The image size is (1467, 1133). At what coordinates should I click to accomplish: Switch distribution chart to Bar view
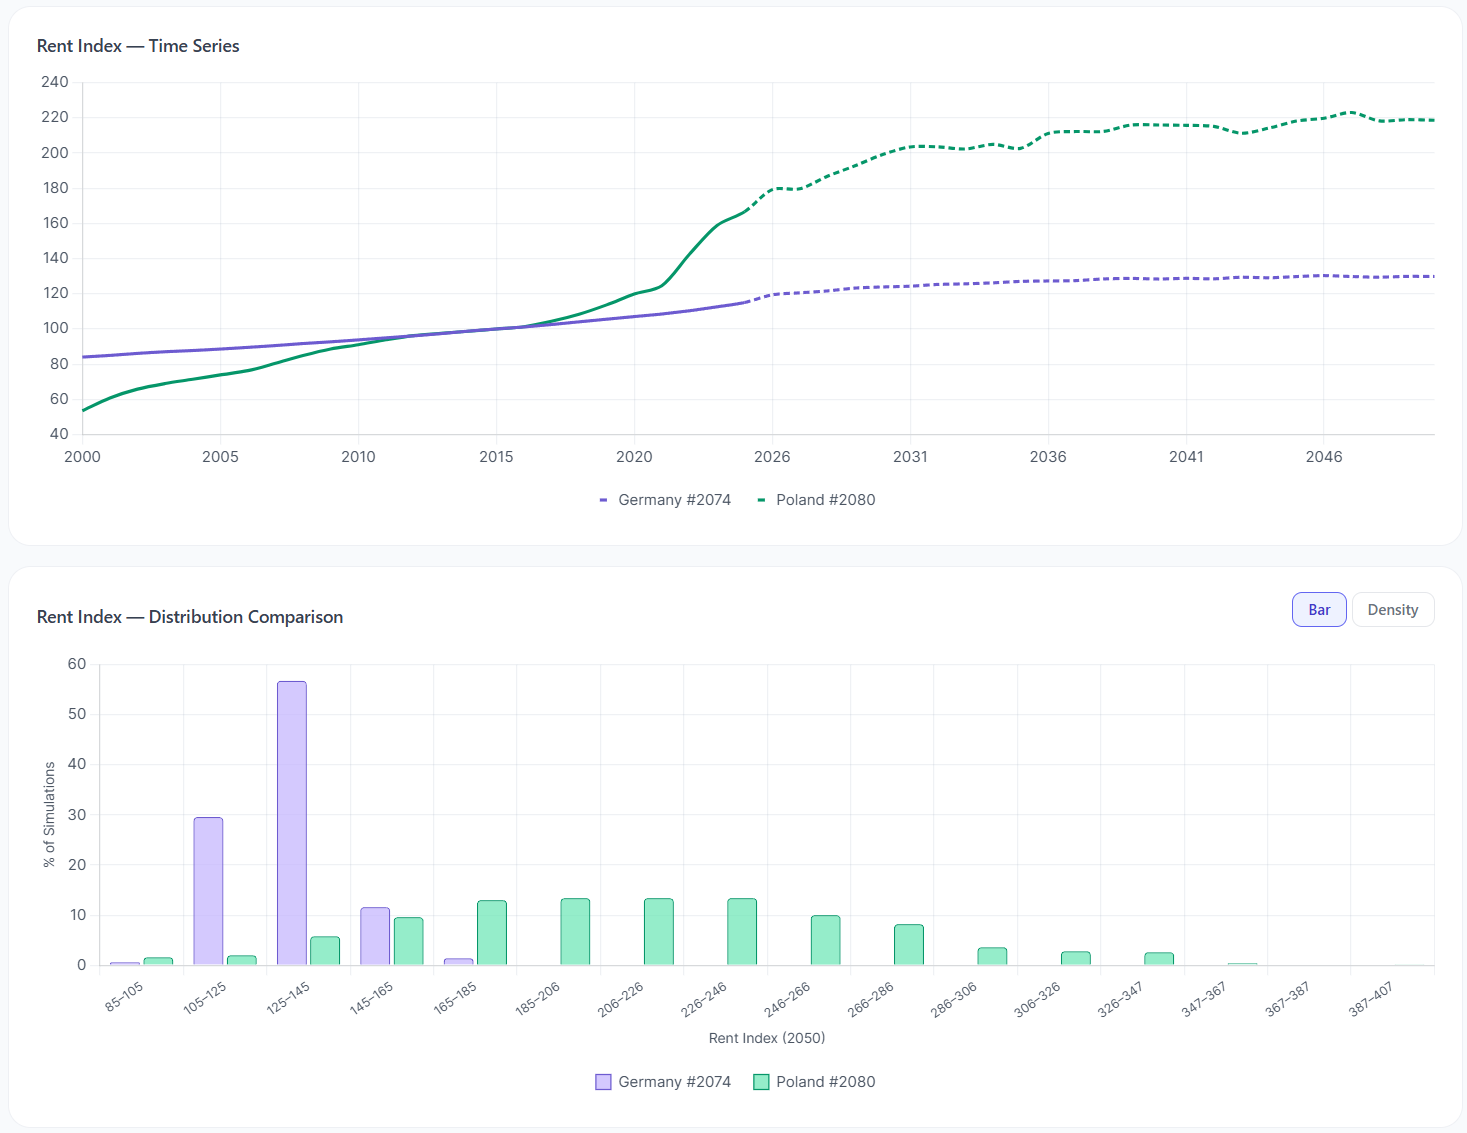1319,610
